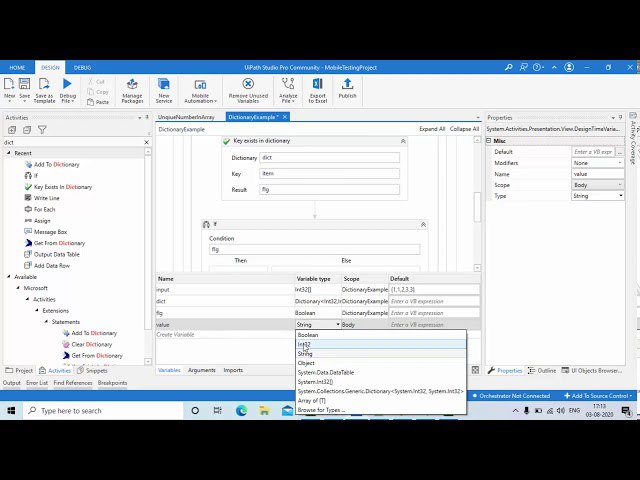Open the activities filter funnel icon
Screen dimensions: 640x480
tap(42, 130)
